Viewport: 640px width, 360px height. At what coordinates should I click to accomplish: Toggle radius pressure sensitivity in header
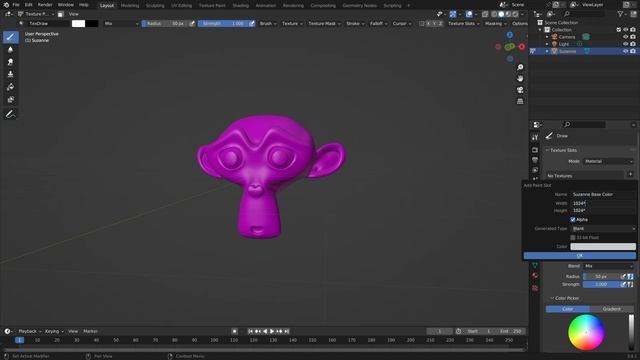(192, 24)
